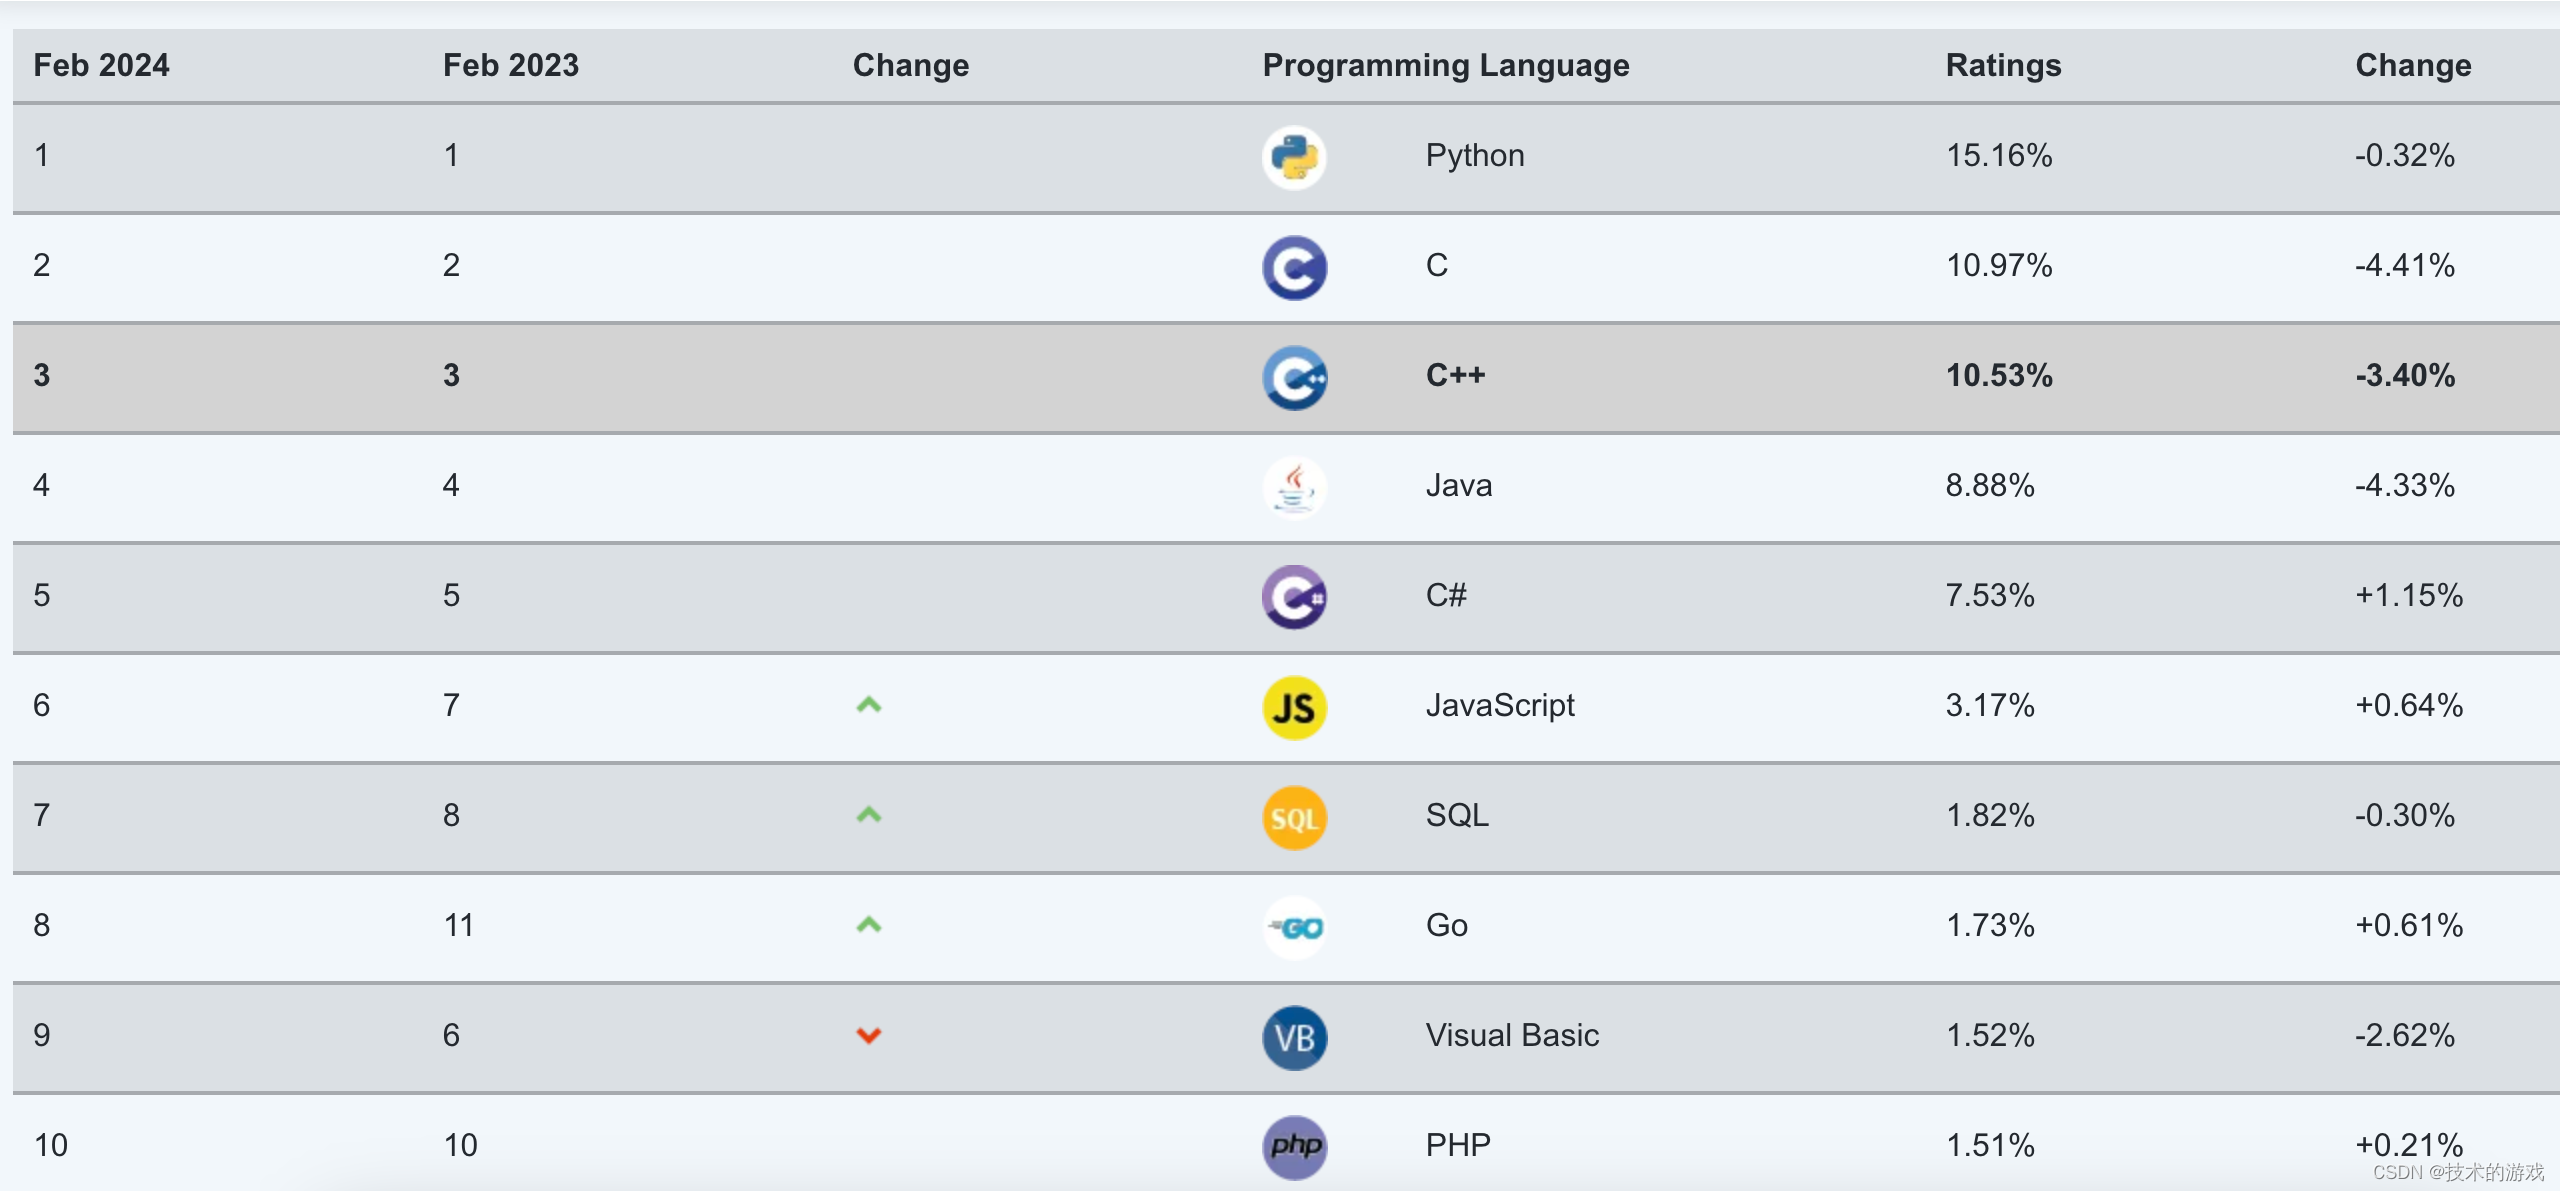Click C++'s 10.53% rating
This screenshot has width=2560, height=1191.
coord(1999,375)
